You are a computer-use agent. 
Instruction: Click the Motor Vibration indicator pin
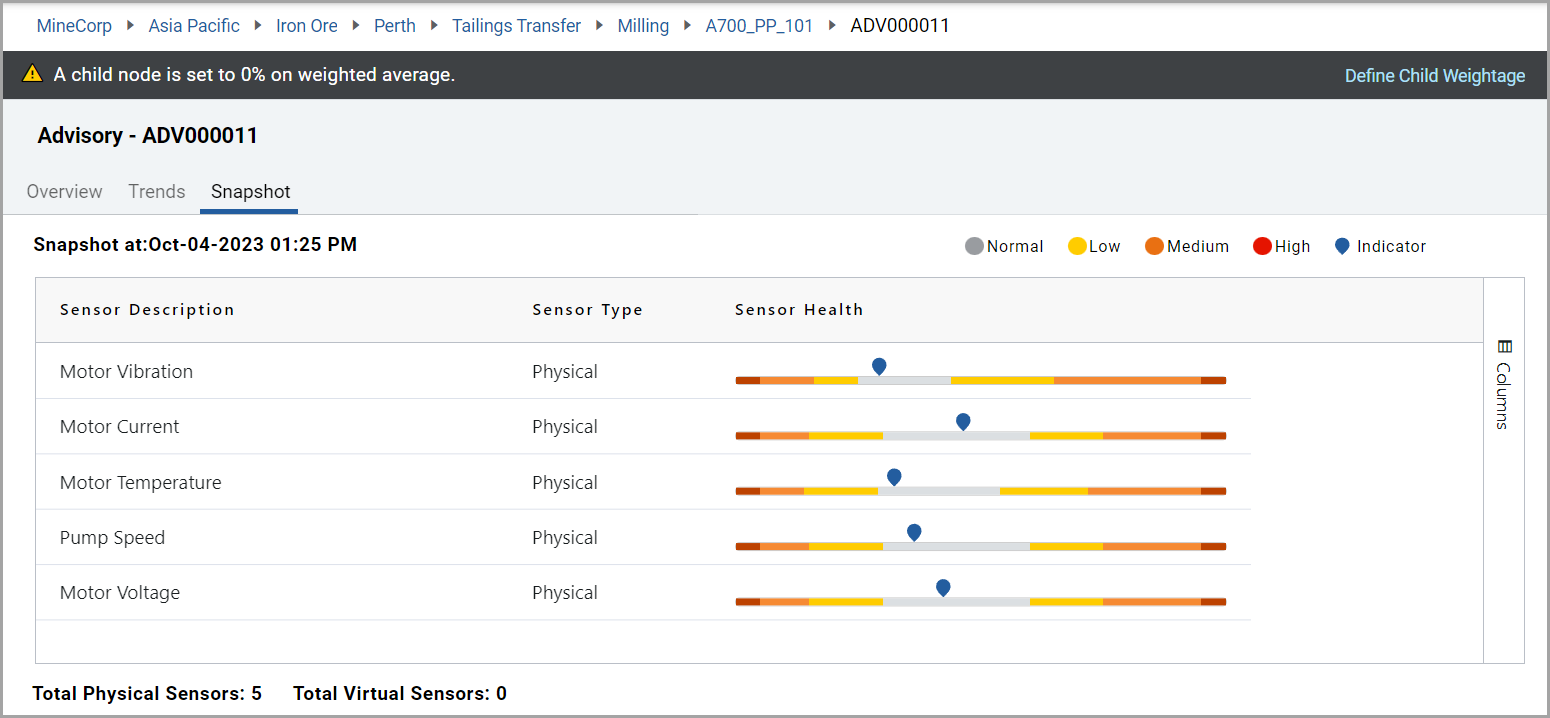879,366
